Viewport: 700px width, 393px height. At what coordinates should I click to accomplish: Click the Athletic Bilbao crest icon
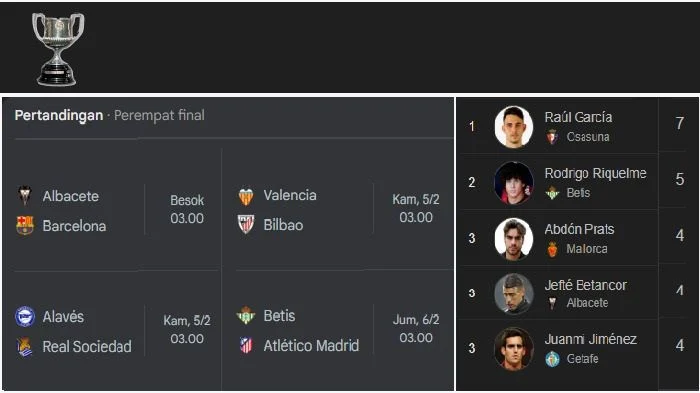click(x=246, y=225)
